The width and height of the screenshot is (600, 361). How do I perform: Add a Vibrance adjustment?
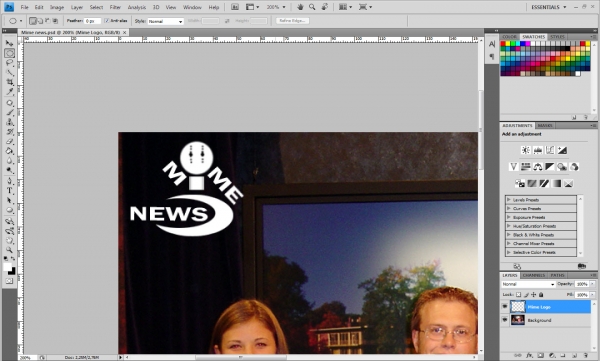tap(514, 167)
